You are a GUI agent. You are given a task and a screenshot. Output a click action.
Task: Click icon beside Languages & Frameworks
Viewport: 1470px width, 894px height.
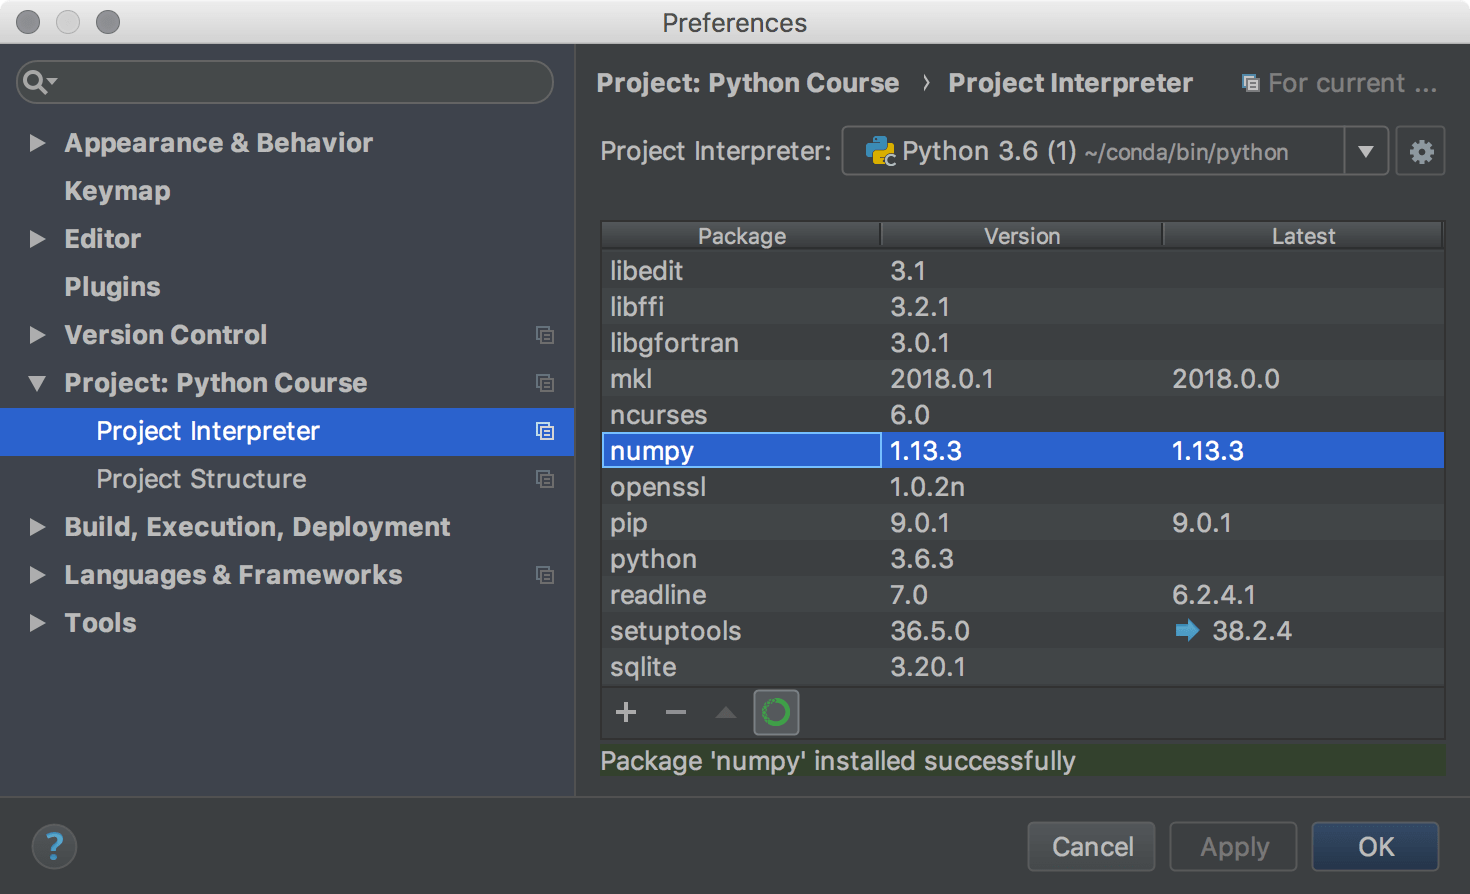coord(545,575)
